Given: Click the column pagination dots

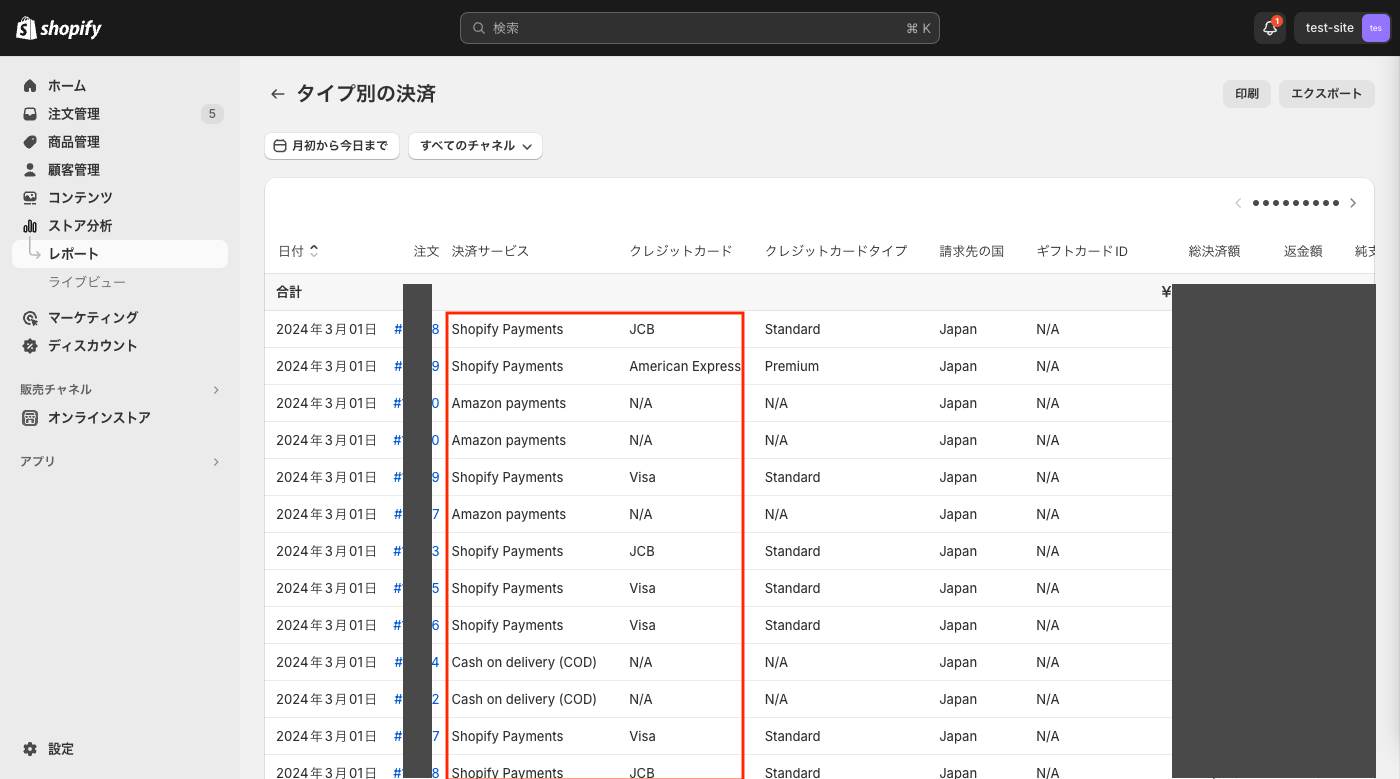Looking at the screenshot, I should 1296,203.
